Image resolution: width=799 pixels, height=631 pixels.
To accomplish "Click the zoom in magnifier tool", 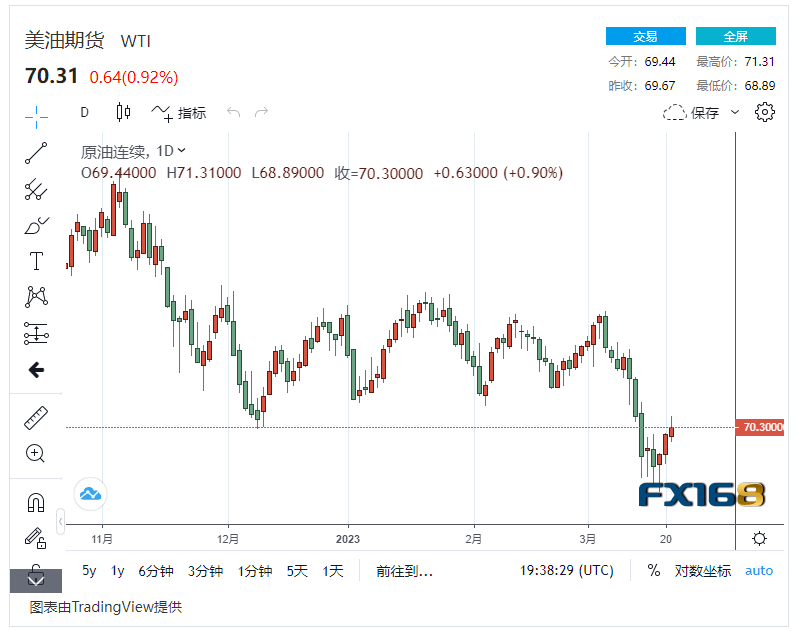I will pos(36,454).
